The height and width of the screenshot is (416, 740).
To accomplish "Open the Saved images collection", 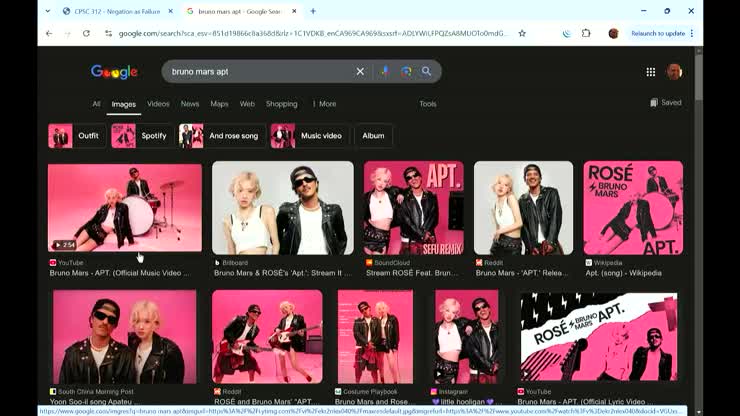I will click(x=666, y=103).
